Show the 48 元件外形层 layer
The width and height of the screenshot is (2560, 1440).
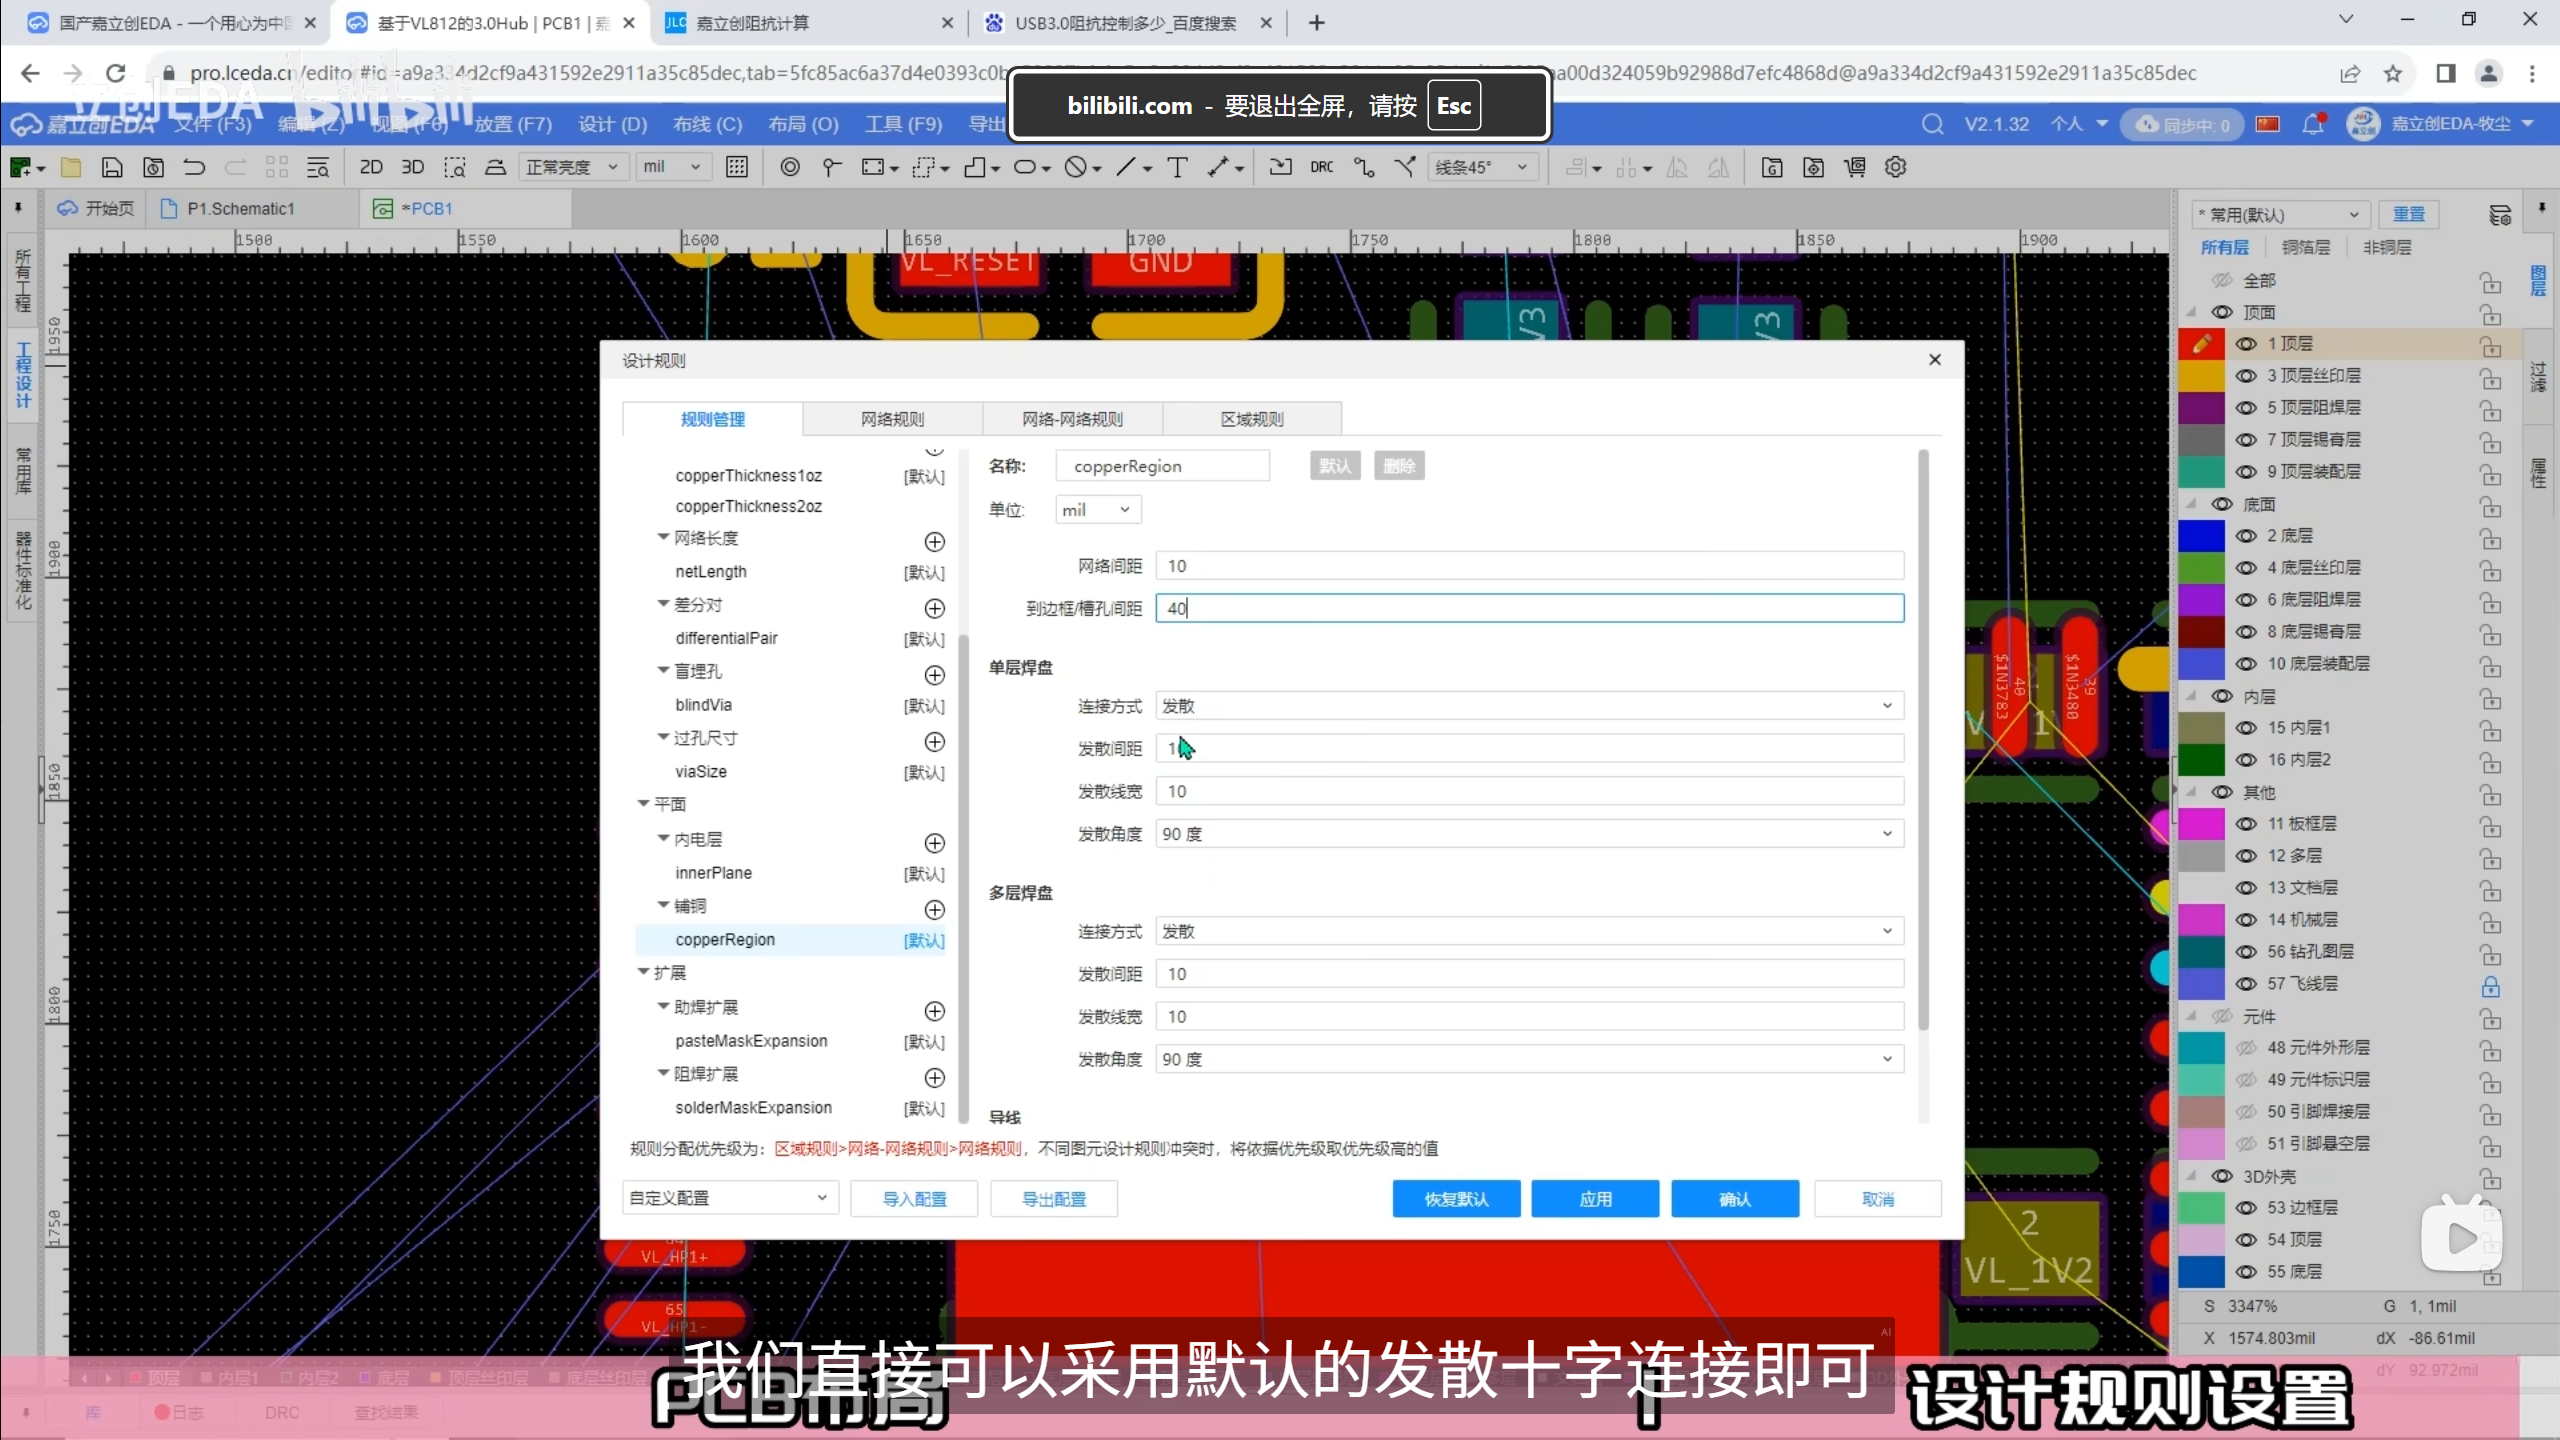point(2246,1048)
